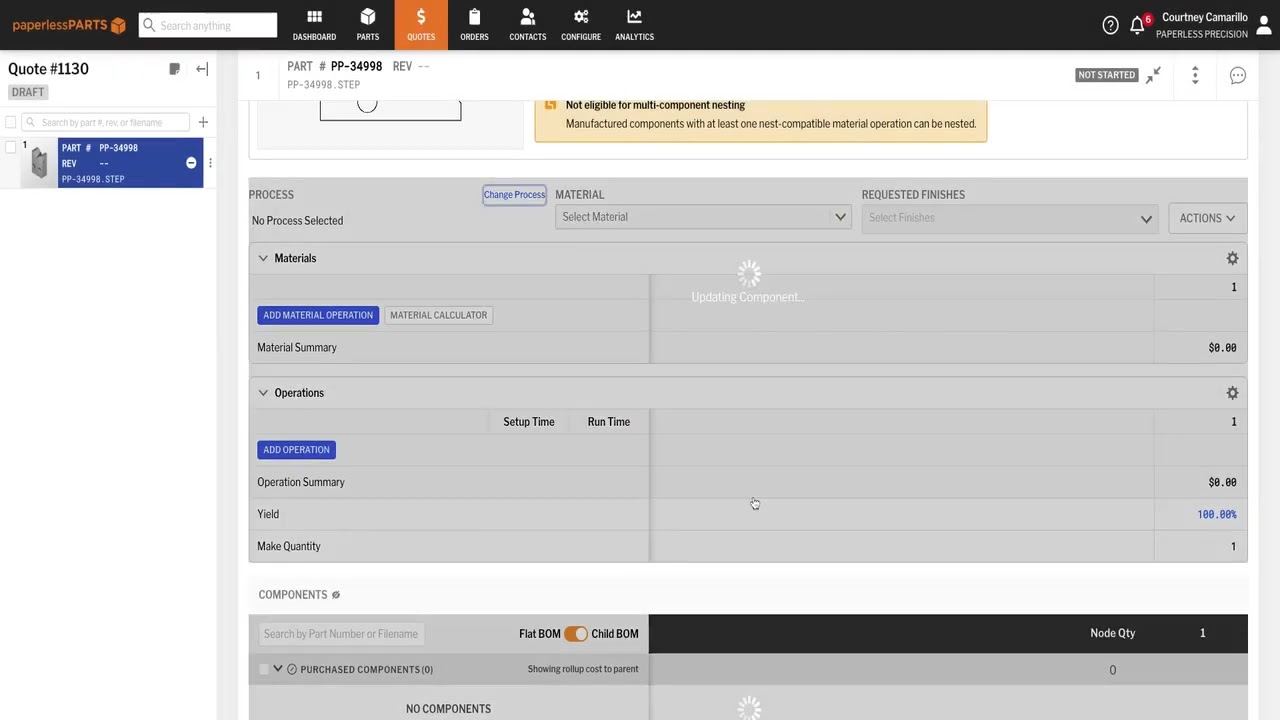Check the part 1 checkbox in sidebar
The height and width of the screenshot is (720, 1280).
pyautogui.click(x=11, y=147)
